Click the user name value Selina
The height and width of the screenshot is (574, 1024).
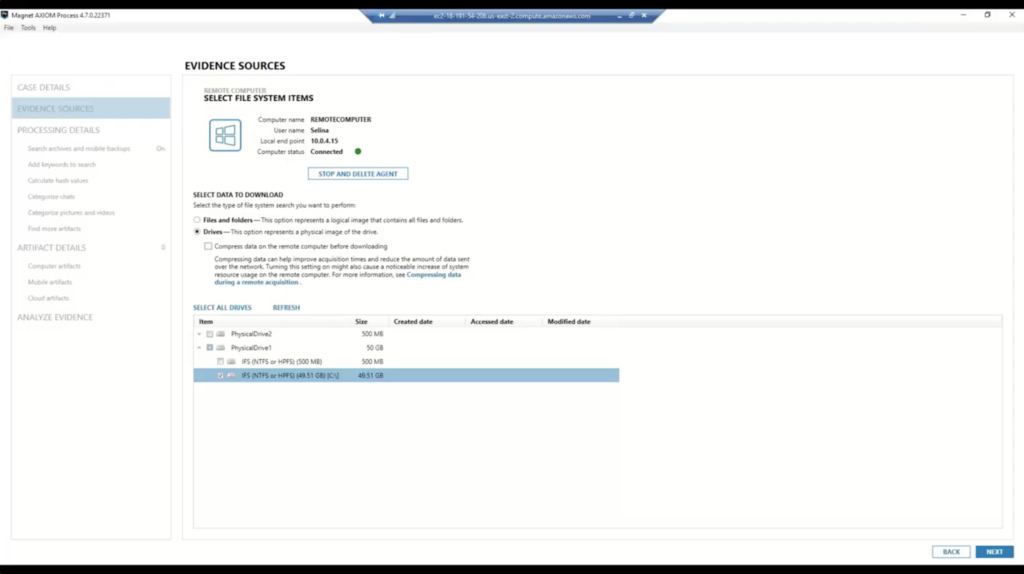[319, 131]
